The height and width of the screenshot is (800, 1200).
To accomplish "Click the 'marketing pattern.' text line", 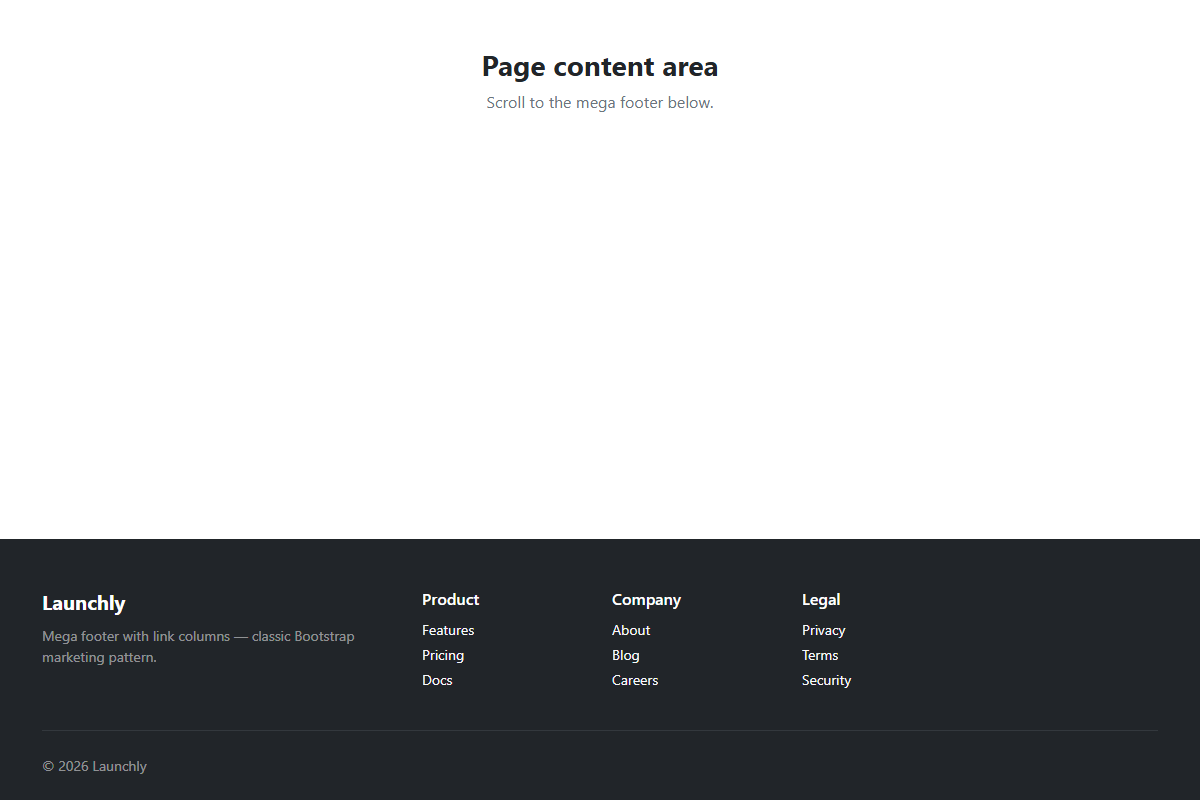I will coord(99,657).
